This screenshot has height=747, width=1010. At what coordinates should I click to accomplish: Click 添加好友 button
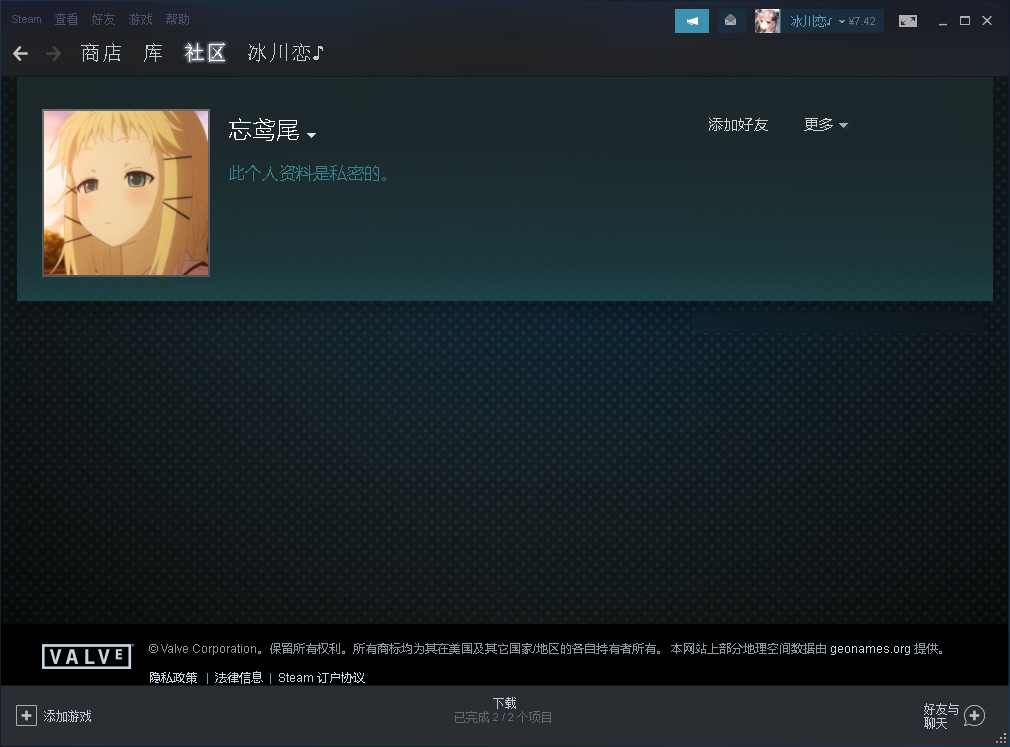pyautogui.click(x=738, y=124)
